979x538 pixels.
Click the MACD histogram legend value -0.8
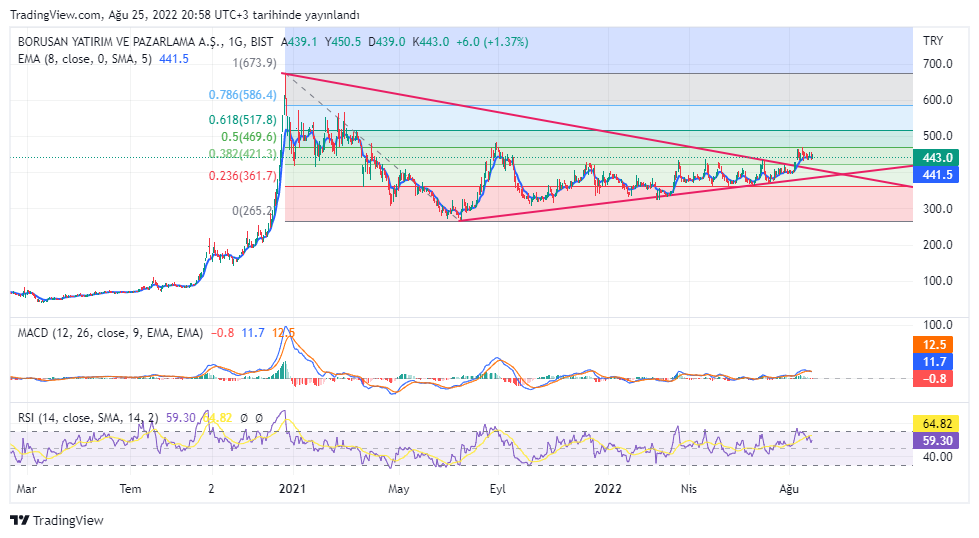click(222, 333)
